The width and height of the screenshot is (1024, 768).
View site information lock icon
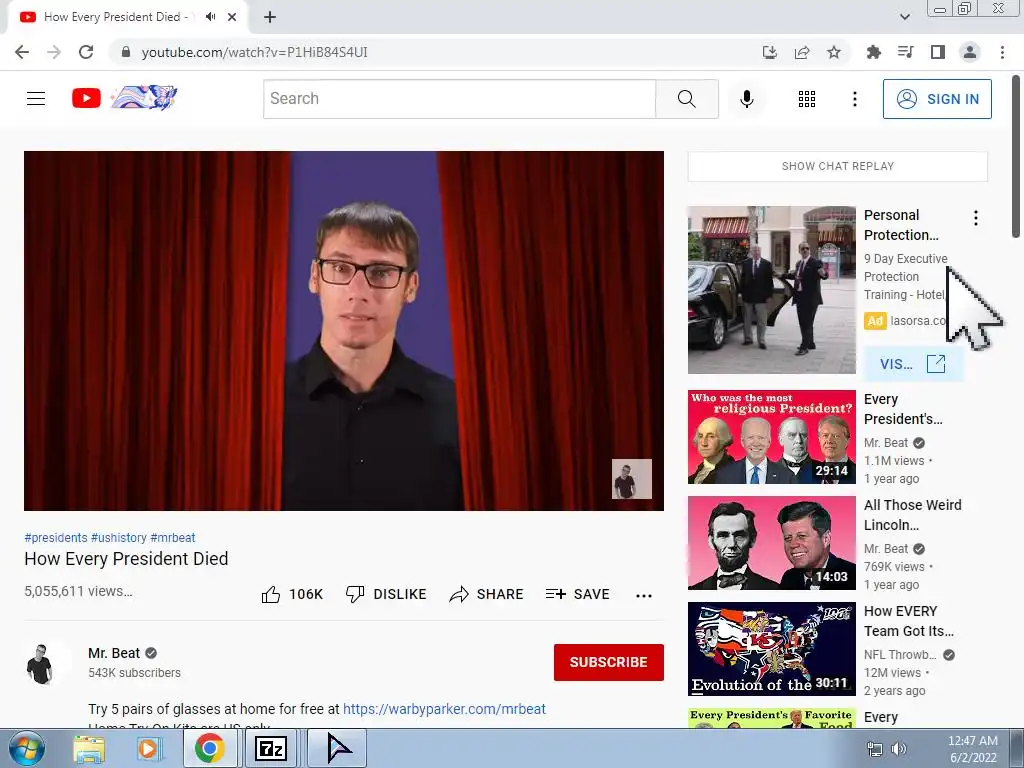[126, 52]
